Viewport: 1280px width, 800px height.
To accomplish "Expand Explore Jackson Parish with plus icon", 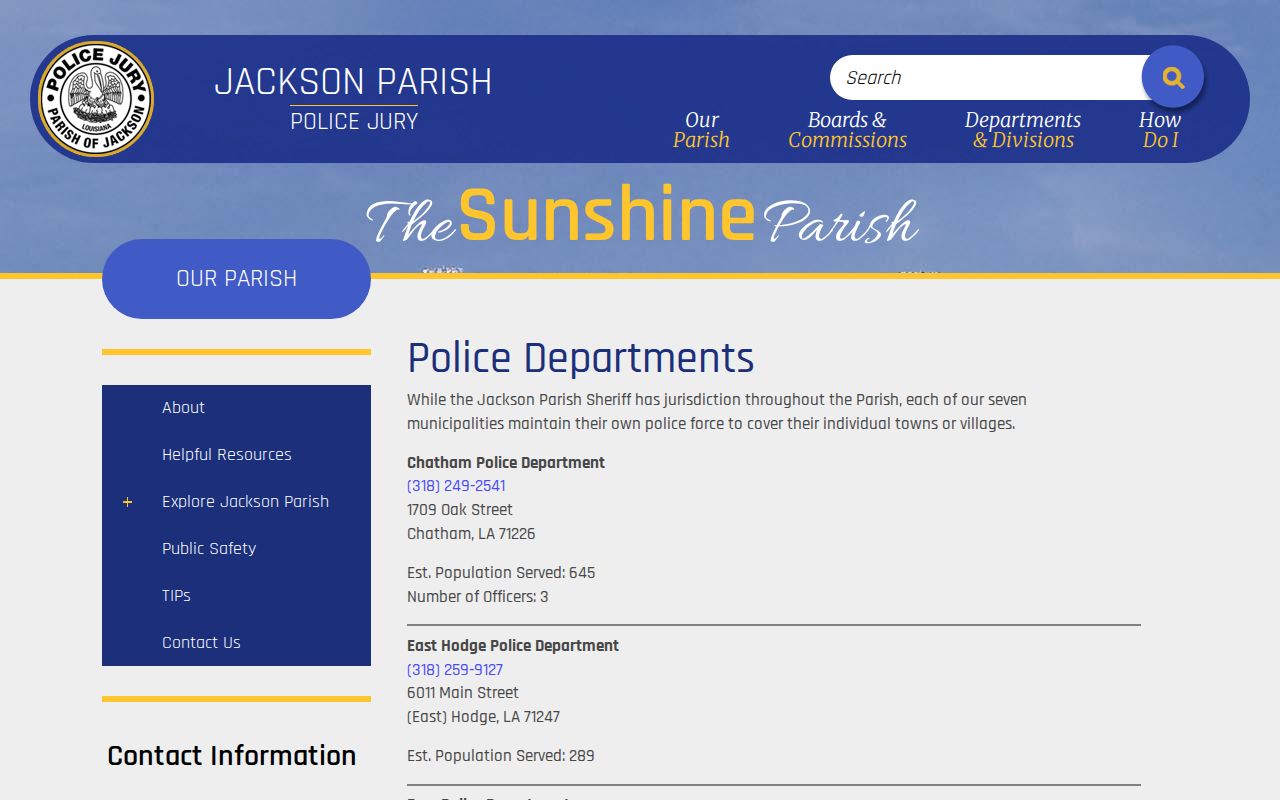I will click(127, 502).
